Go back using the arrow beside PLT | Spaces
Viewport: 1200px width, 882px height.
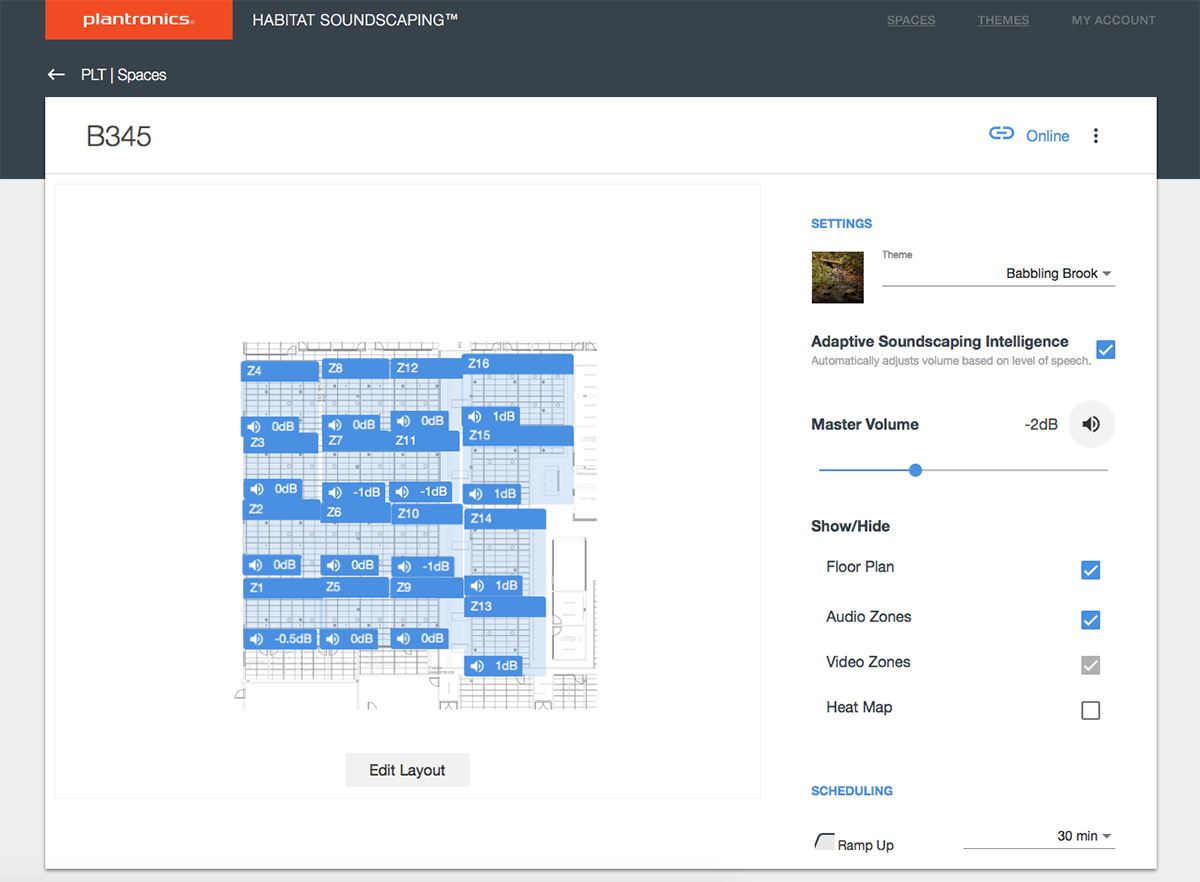click(56, 75)
